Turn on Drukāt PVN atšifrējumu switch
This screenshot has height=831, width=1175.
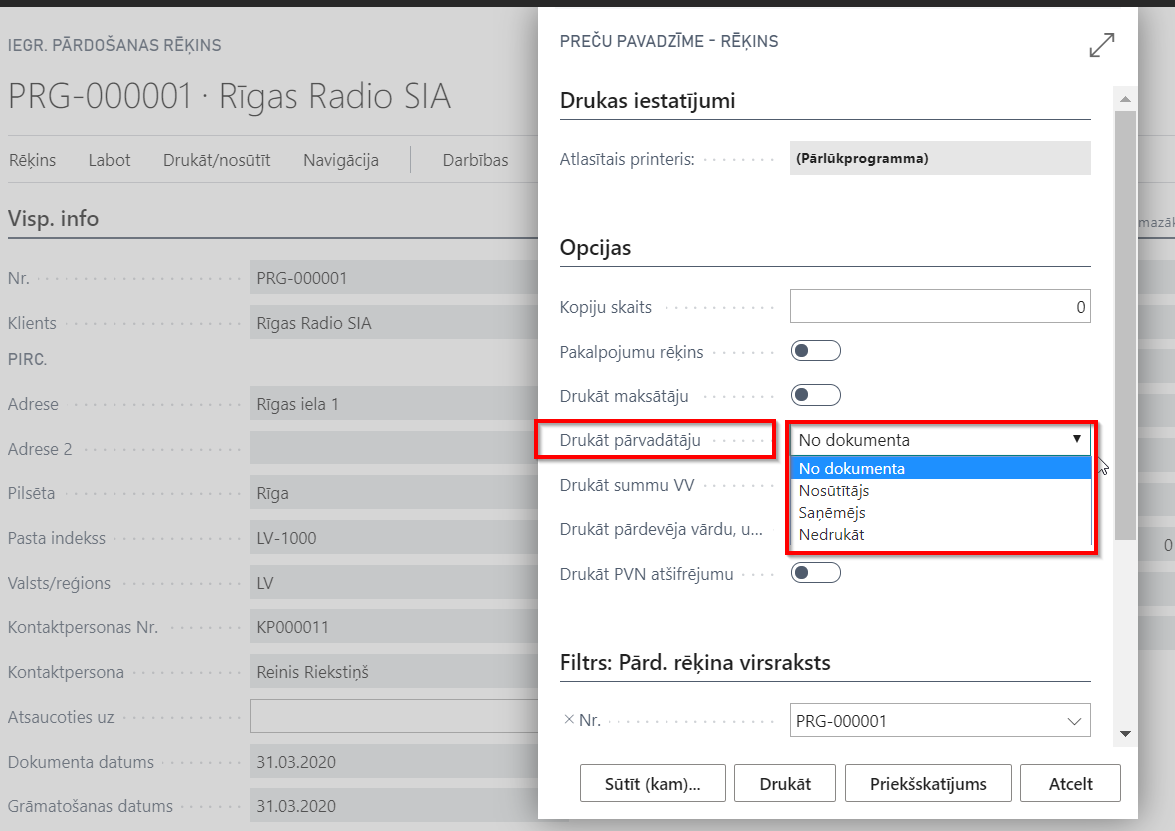pyautogui.click(x=815, y=573)
